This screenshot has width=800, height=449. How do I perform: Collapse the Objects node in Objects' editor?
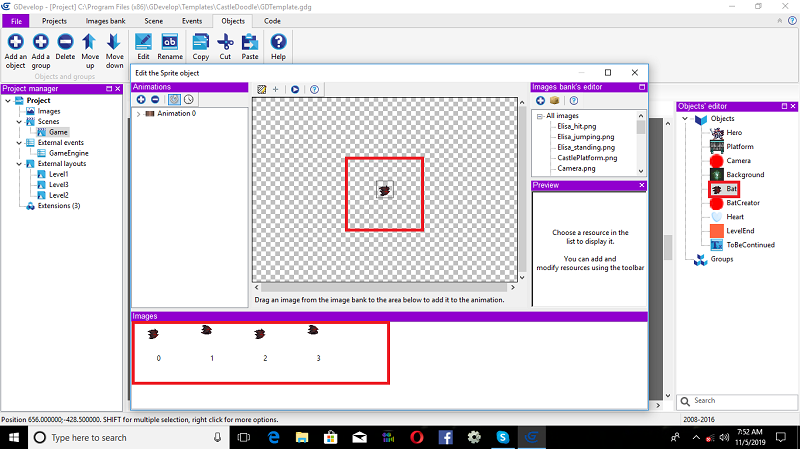click(685, 118)
